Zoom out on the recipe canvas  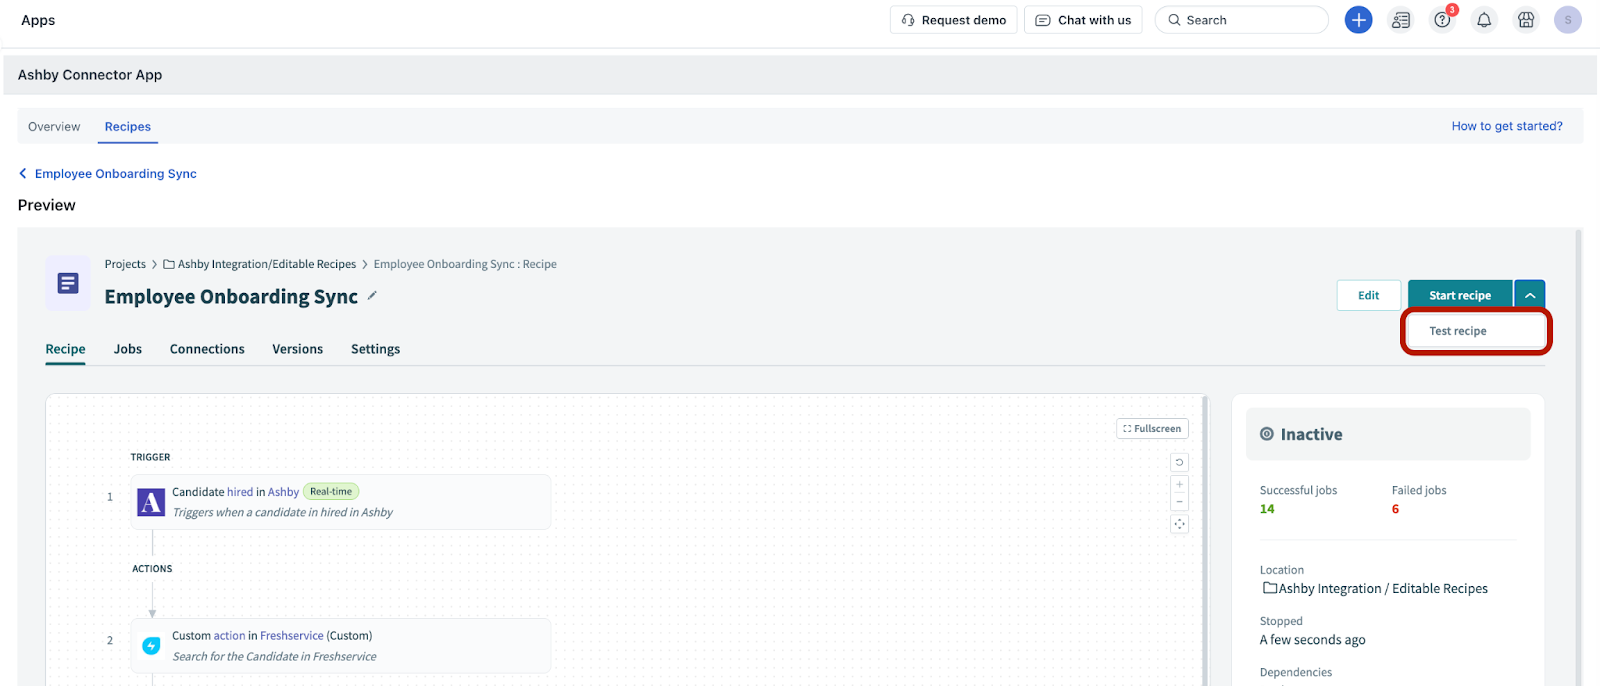[x=1180, y=501]
